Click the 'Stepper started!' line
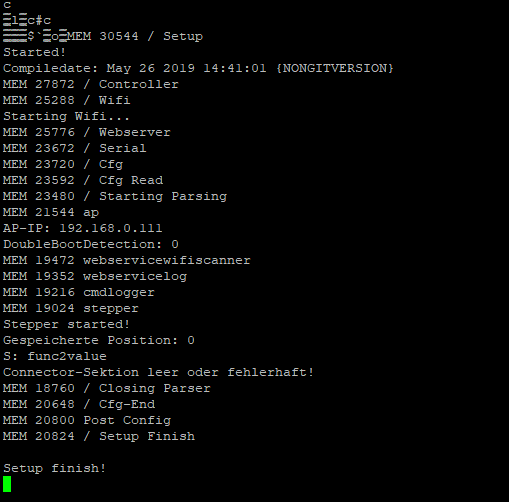509x502 pixels. click(66, 324)
